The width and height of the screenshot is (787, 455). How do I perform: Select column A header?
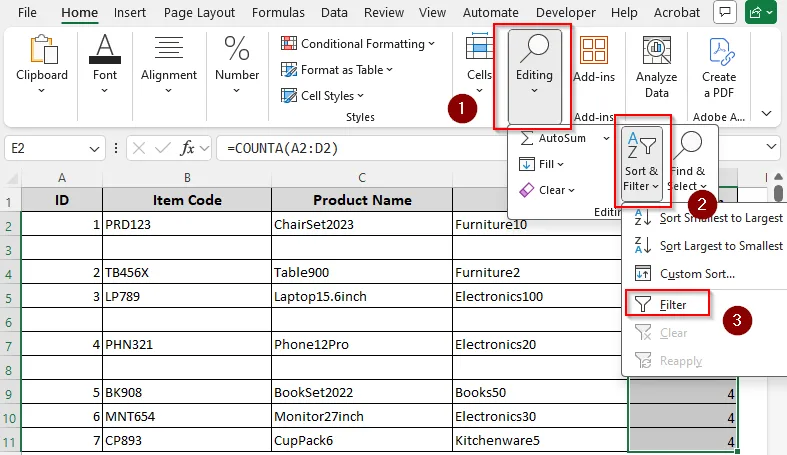pos(62,178)
